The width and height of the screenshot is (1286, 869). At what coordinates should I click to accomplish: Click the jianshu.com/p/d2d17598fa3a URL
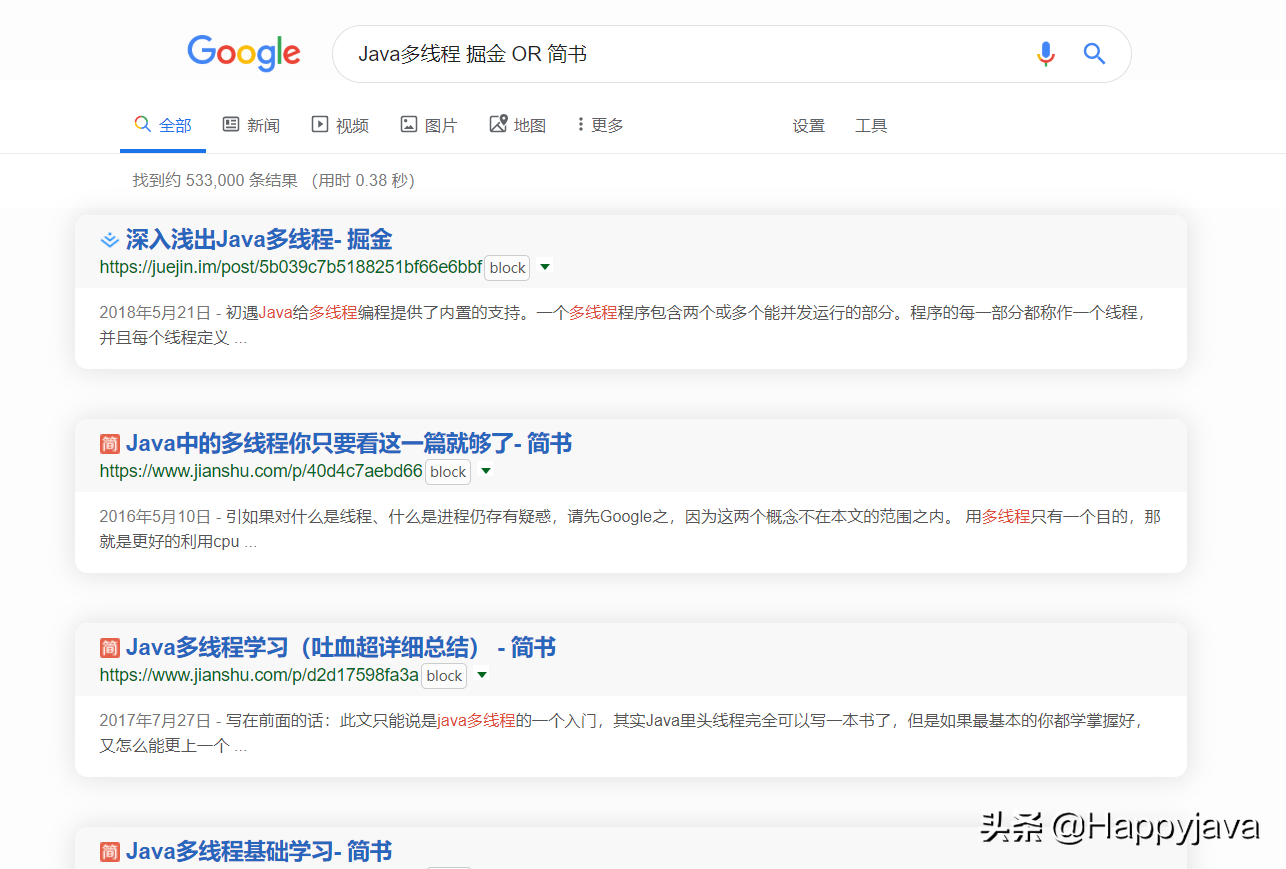click(x=259, y=675)
